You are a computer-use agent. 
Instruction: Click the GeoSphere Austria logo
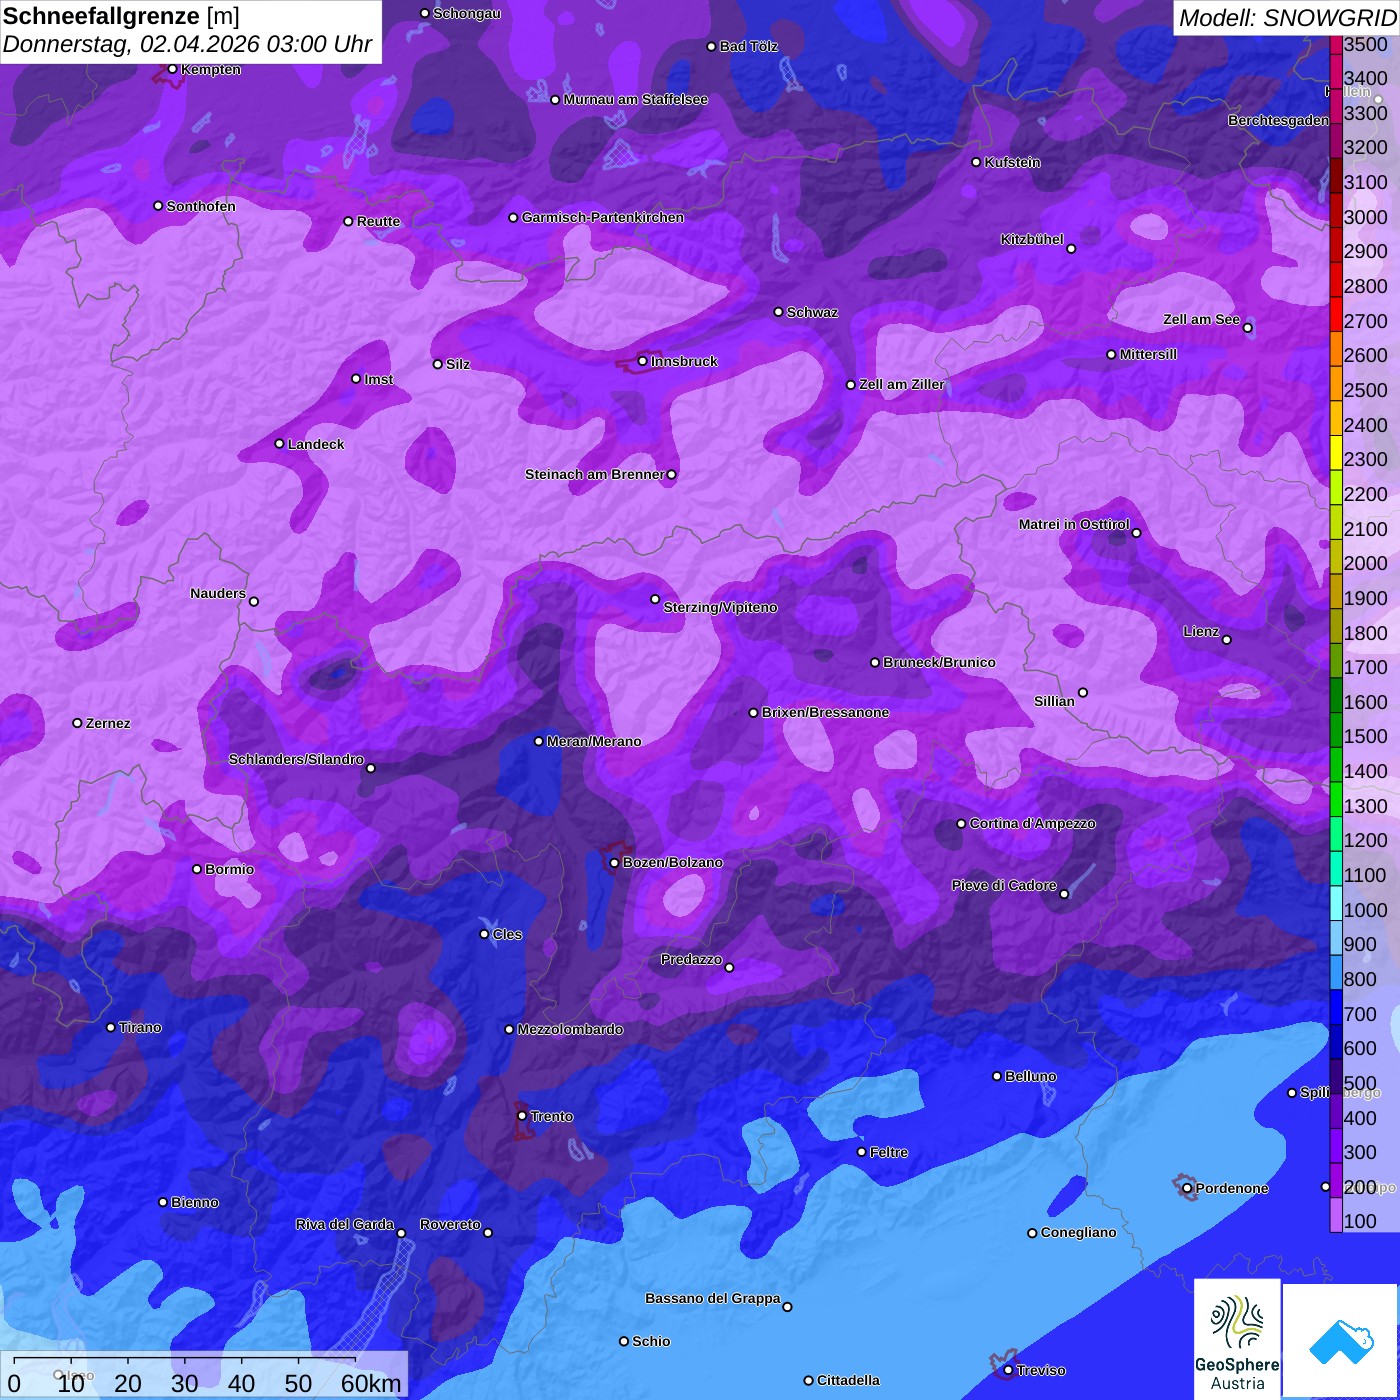click(1237, 1339)
